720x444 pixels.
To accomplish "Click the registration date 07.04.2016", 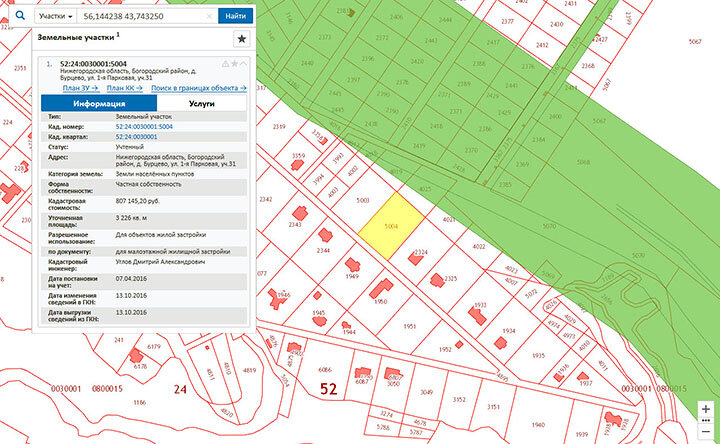I will 131,279.
